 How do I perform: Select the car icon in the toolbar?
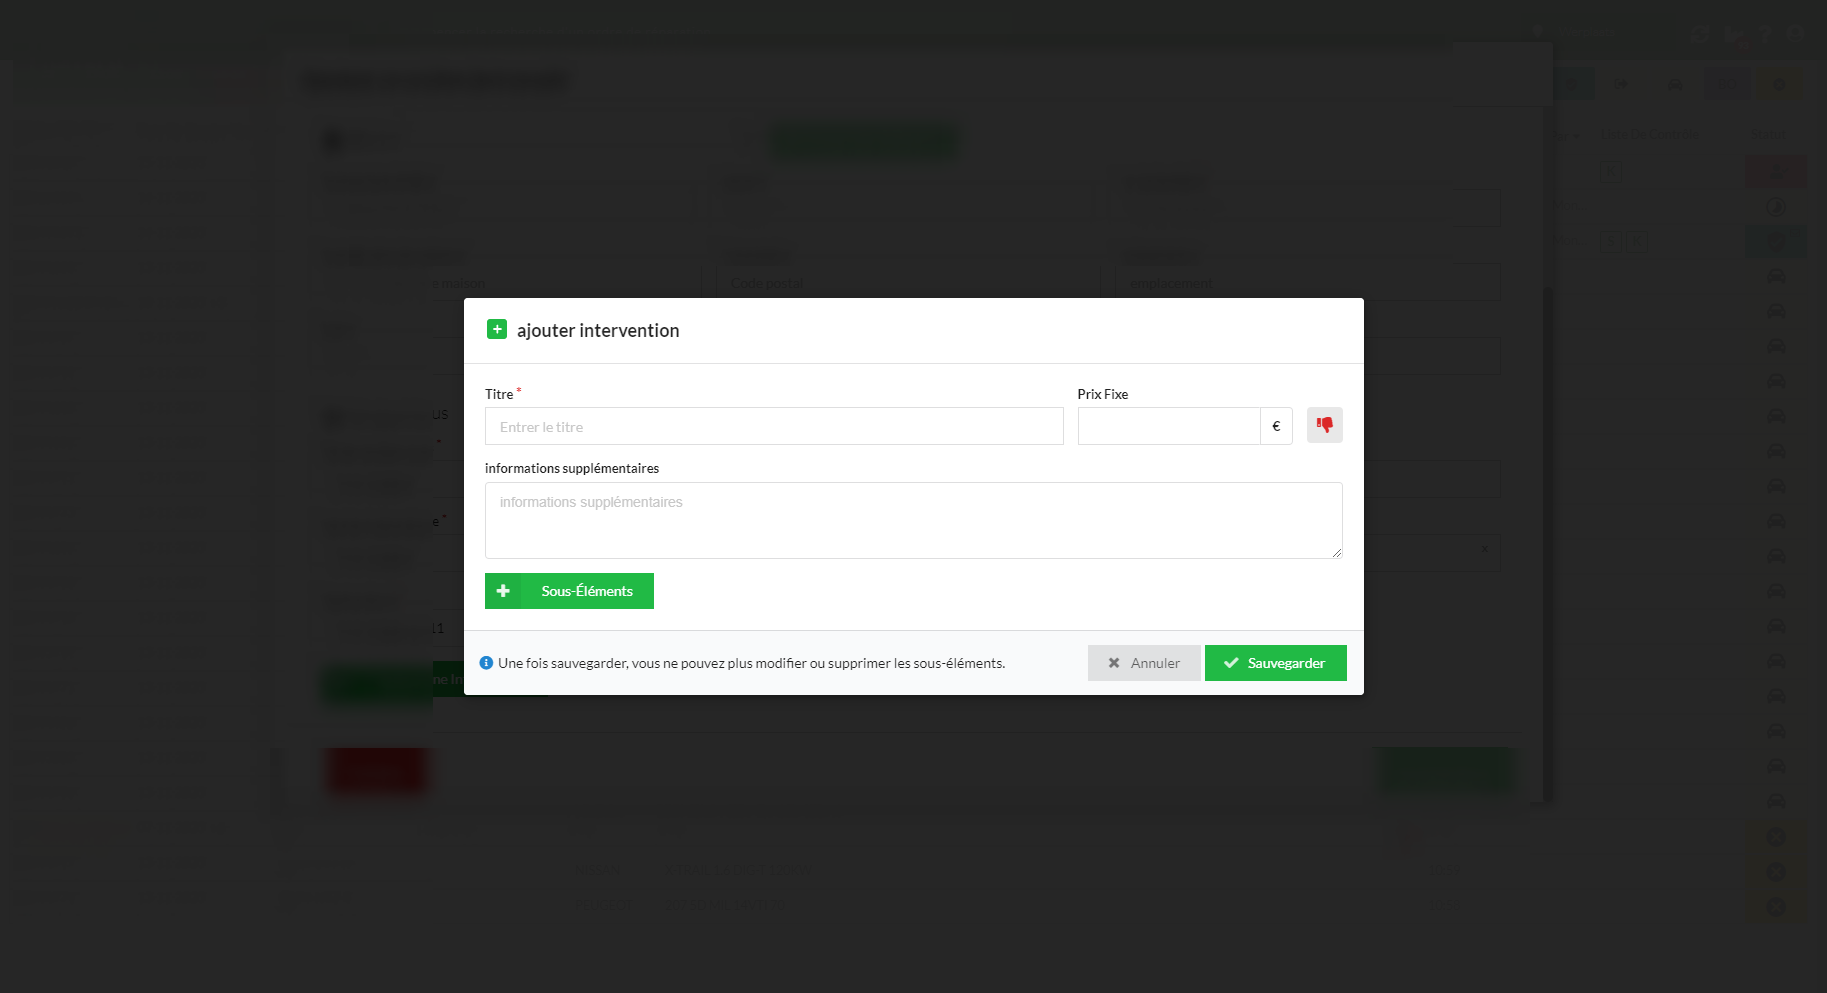click(x=1675, y=84)
